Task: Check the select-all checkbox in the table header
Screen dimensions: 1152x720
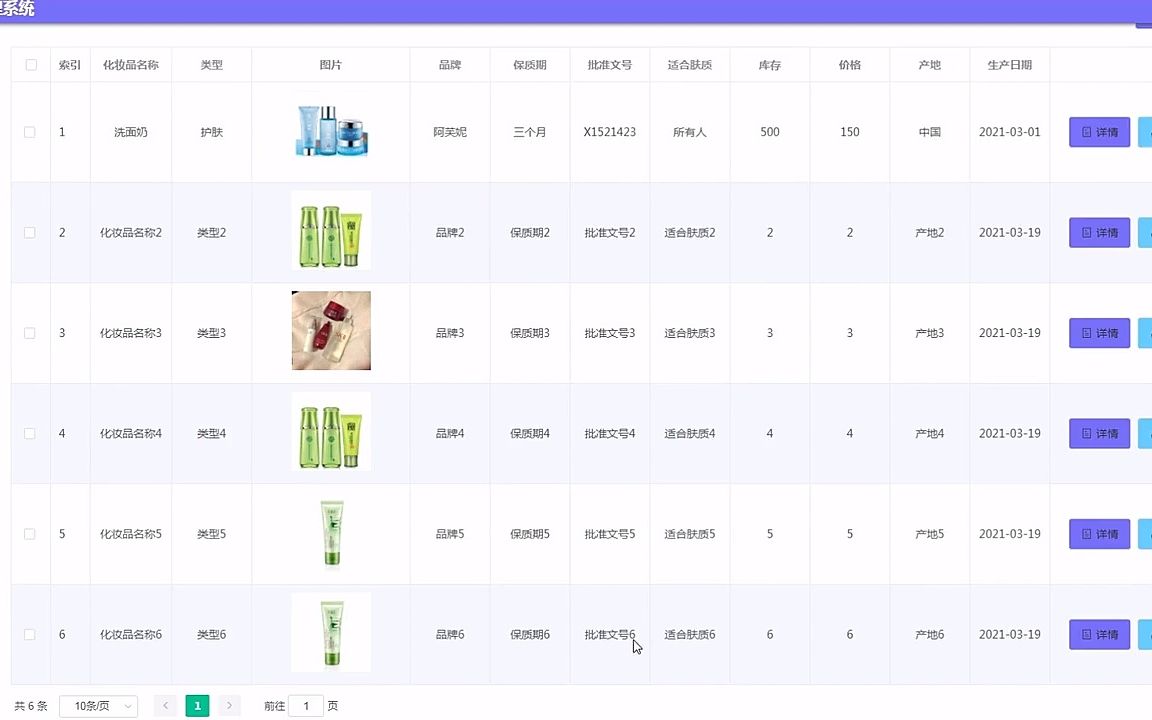Action: 31,64
